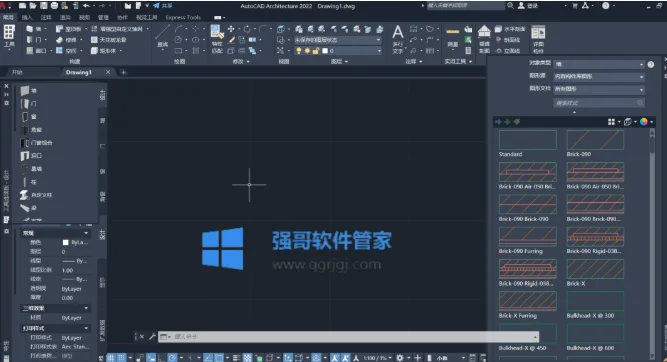Click the help icon beside object type dropdown
This screenshot has height=362, width=667.
pos(650,64)
